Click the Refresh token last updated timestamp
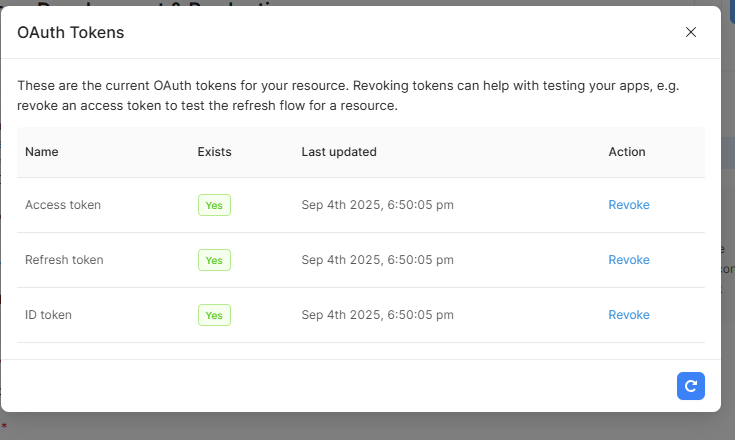The width and height of the screenshot is (735, 440). [377, 260]
